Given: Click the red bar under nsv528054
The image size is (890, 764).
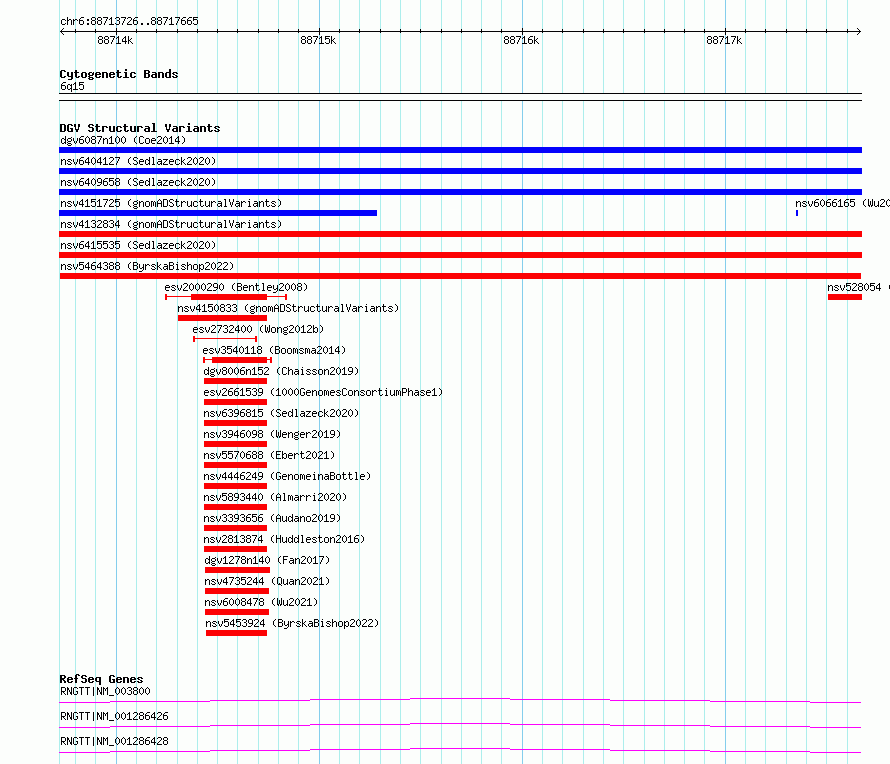Looking at the screenshot, I should (845, 297).
